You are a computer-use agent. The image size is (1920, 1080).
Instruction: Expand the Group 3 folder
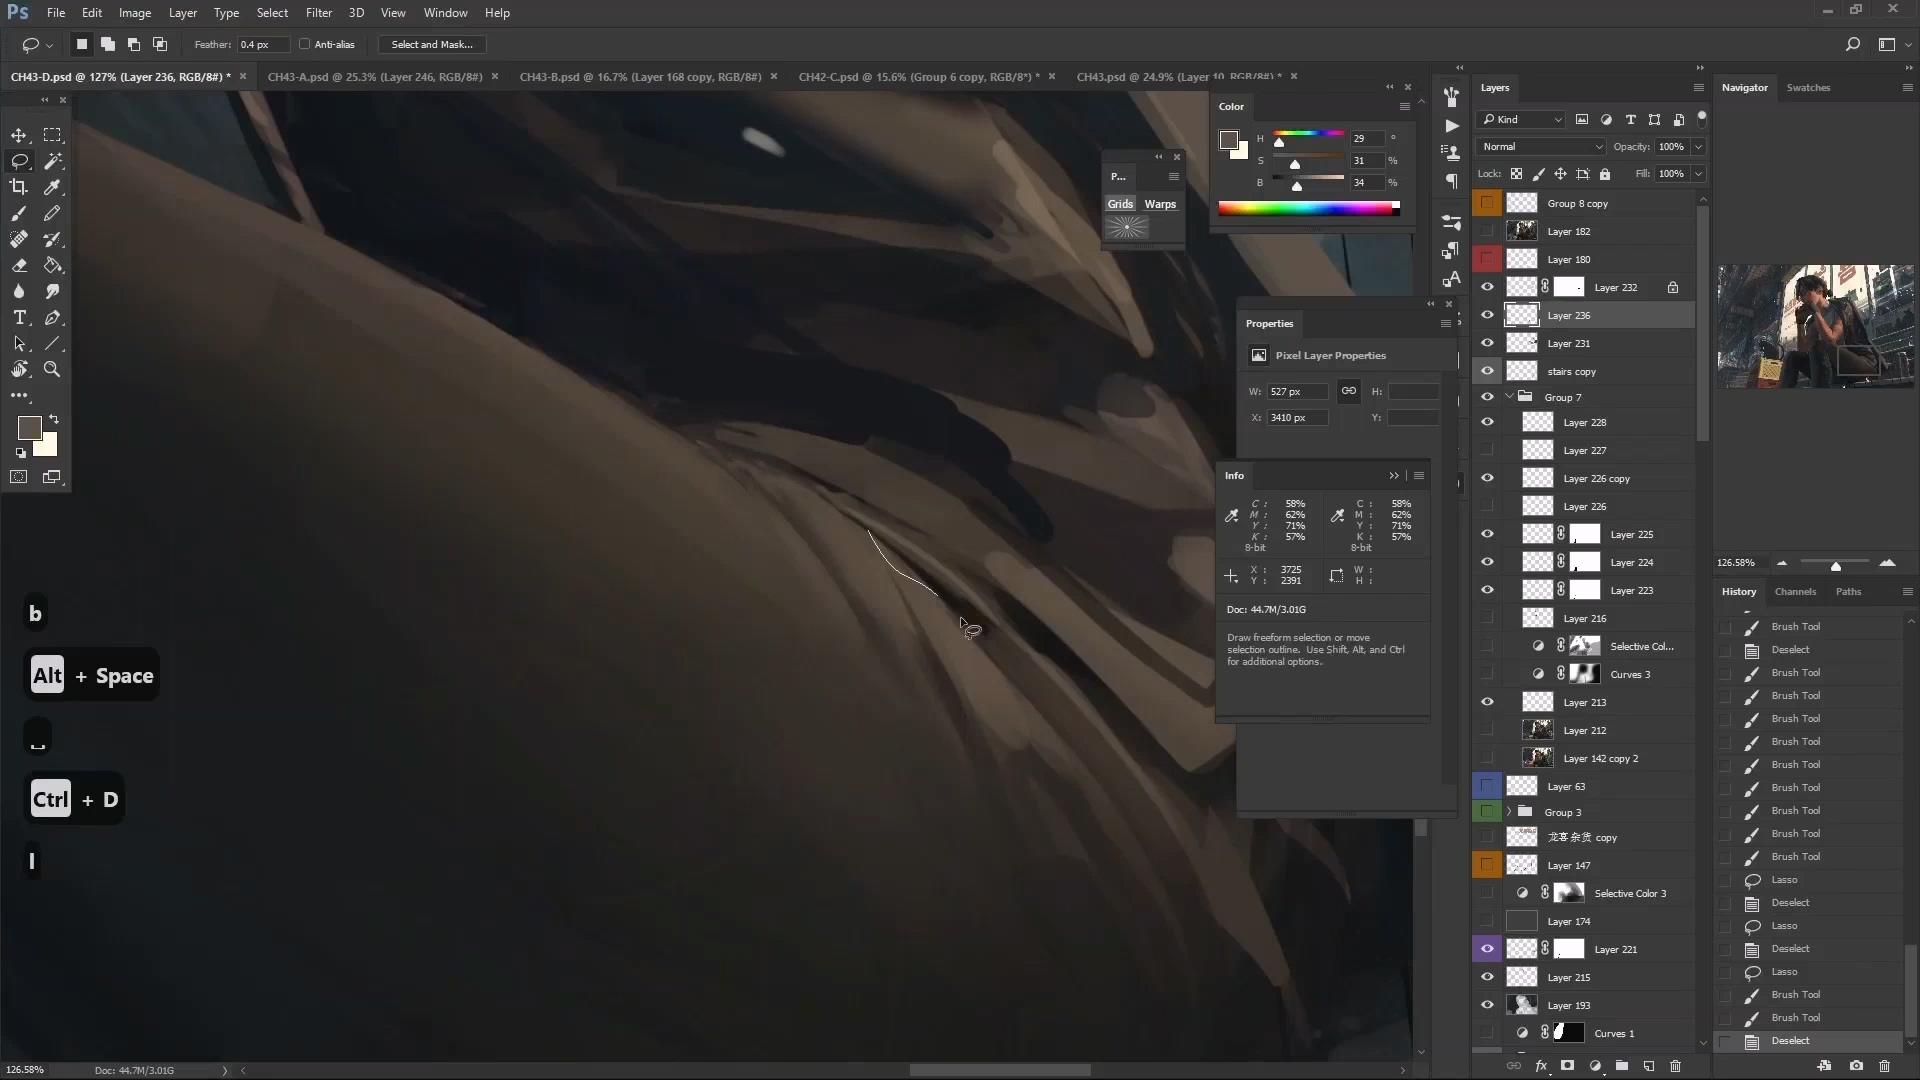(x=1509, y=812)
